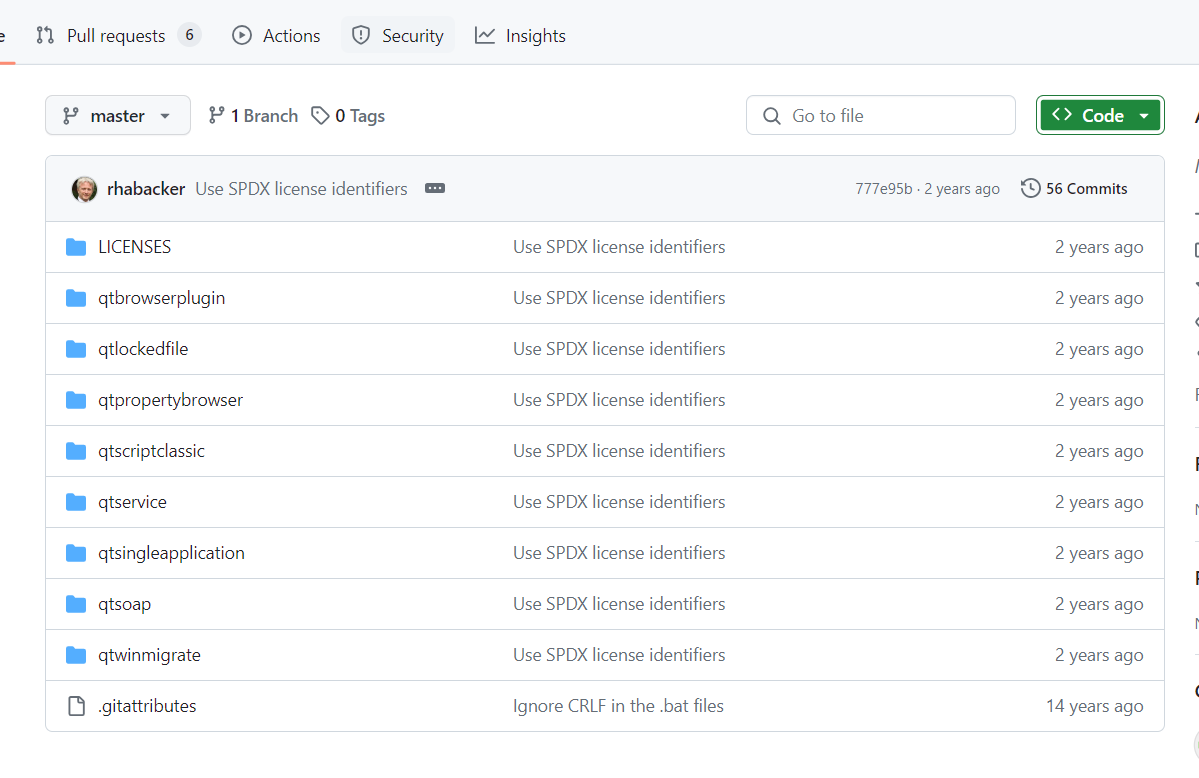1199x778 pixels.
Task: Switch to the Security tab
Action: [x=398, y=36]
